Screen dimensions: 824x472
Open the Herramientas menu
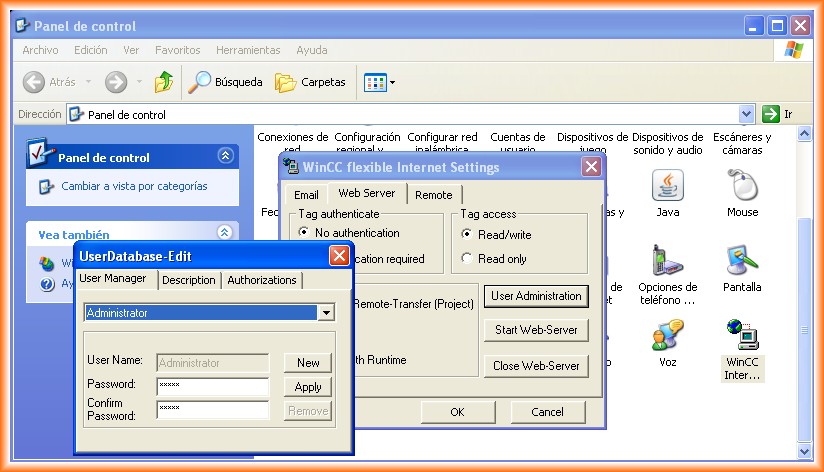point(248,50)
